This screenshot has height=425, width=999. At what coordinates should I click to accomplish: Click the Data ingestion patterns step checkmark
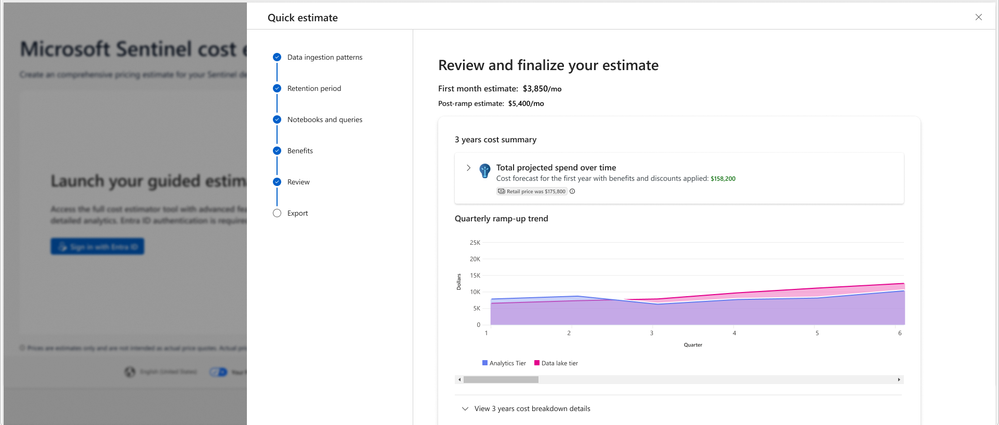tap(277, 57)
